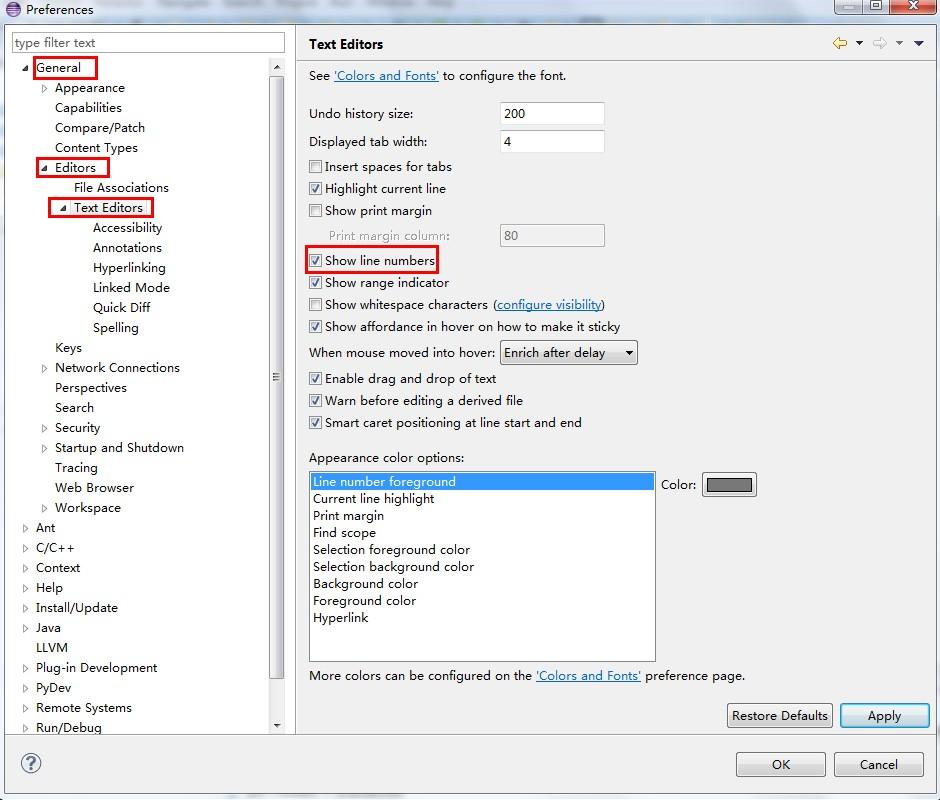Image resolution: width=940 pixels, height=800 pixels.
Task: Toggle Enable drag and drop of text
Action: (x=315, y=378)
